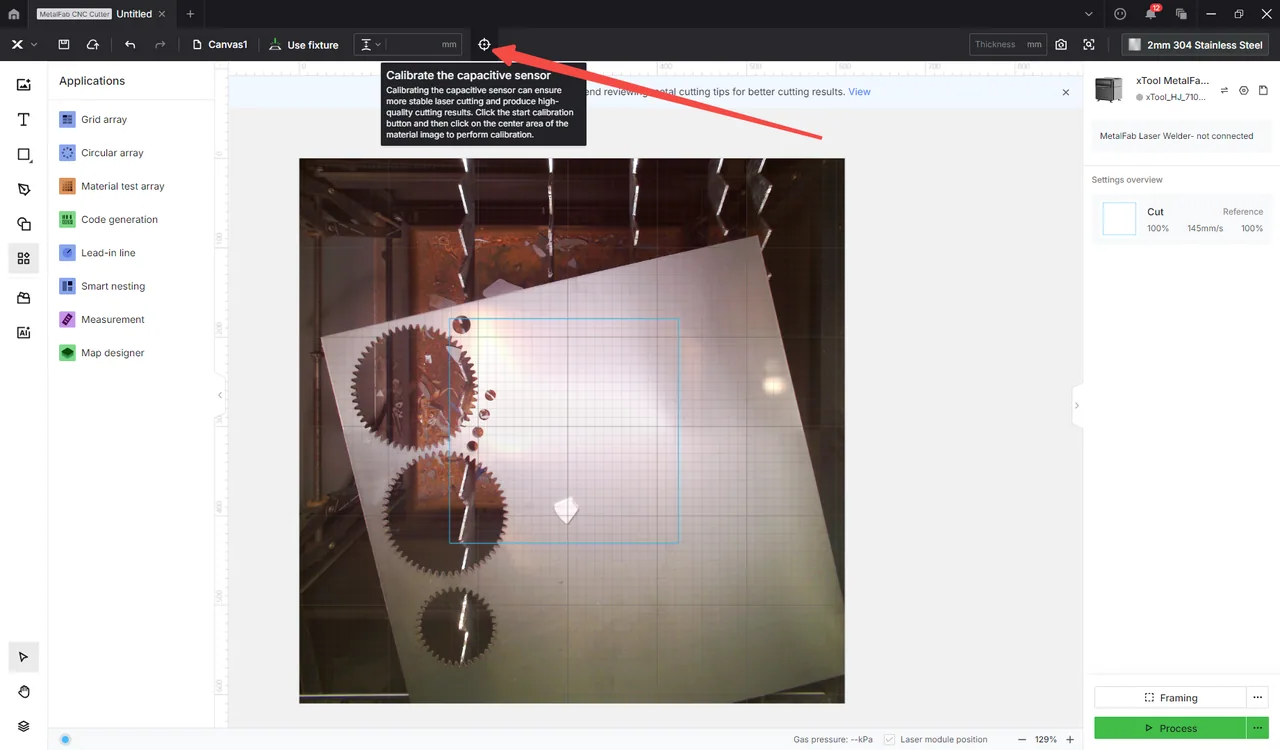This screenshot has width=1280, height=750.
Task: Click the green Process button
Action: (1170, 728)
